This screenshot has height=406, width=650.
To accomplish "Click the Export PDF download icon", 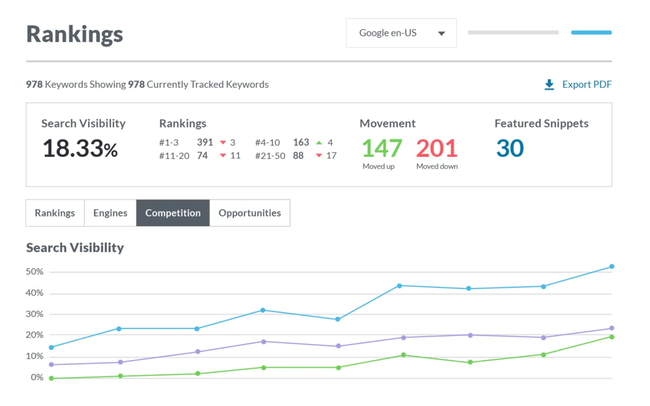I will point(549,85).
